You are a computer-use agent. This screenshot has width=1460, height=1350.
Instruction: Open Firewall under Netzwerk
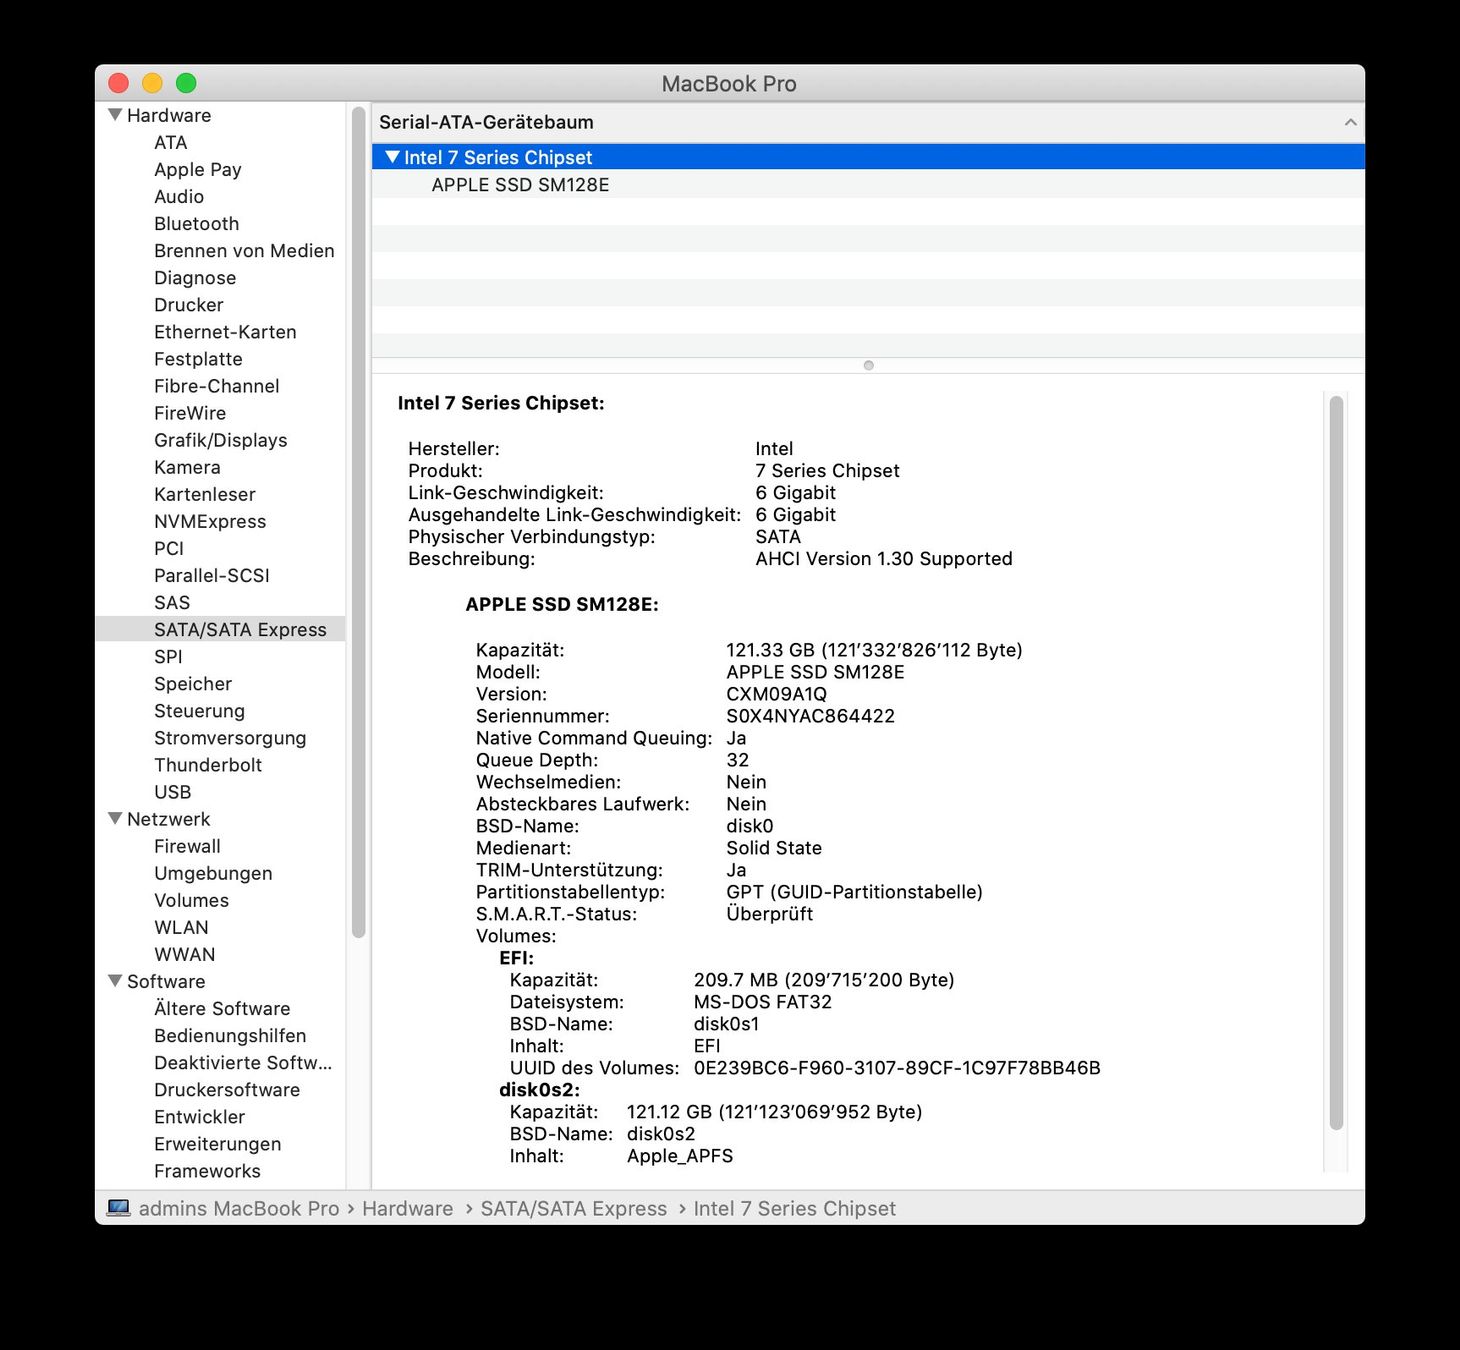187,845
